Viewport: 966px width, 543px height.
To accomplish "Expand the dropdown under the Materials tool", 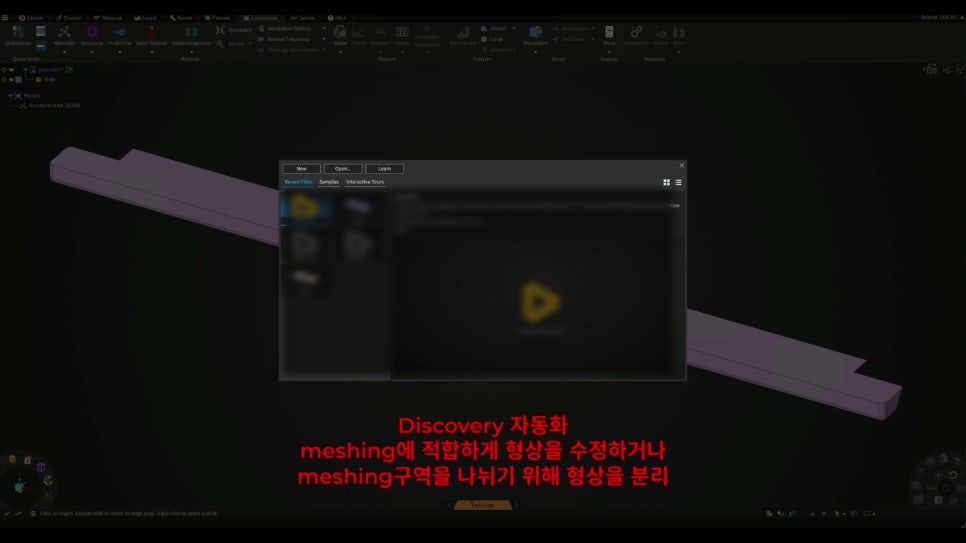I will [64, 52].
